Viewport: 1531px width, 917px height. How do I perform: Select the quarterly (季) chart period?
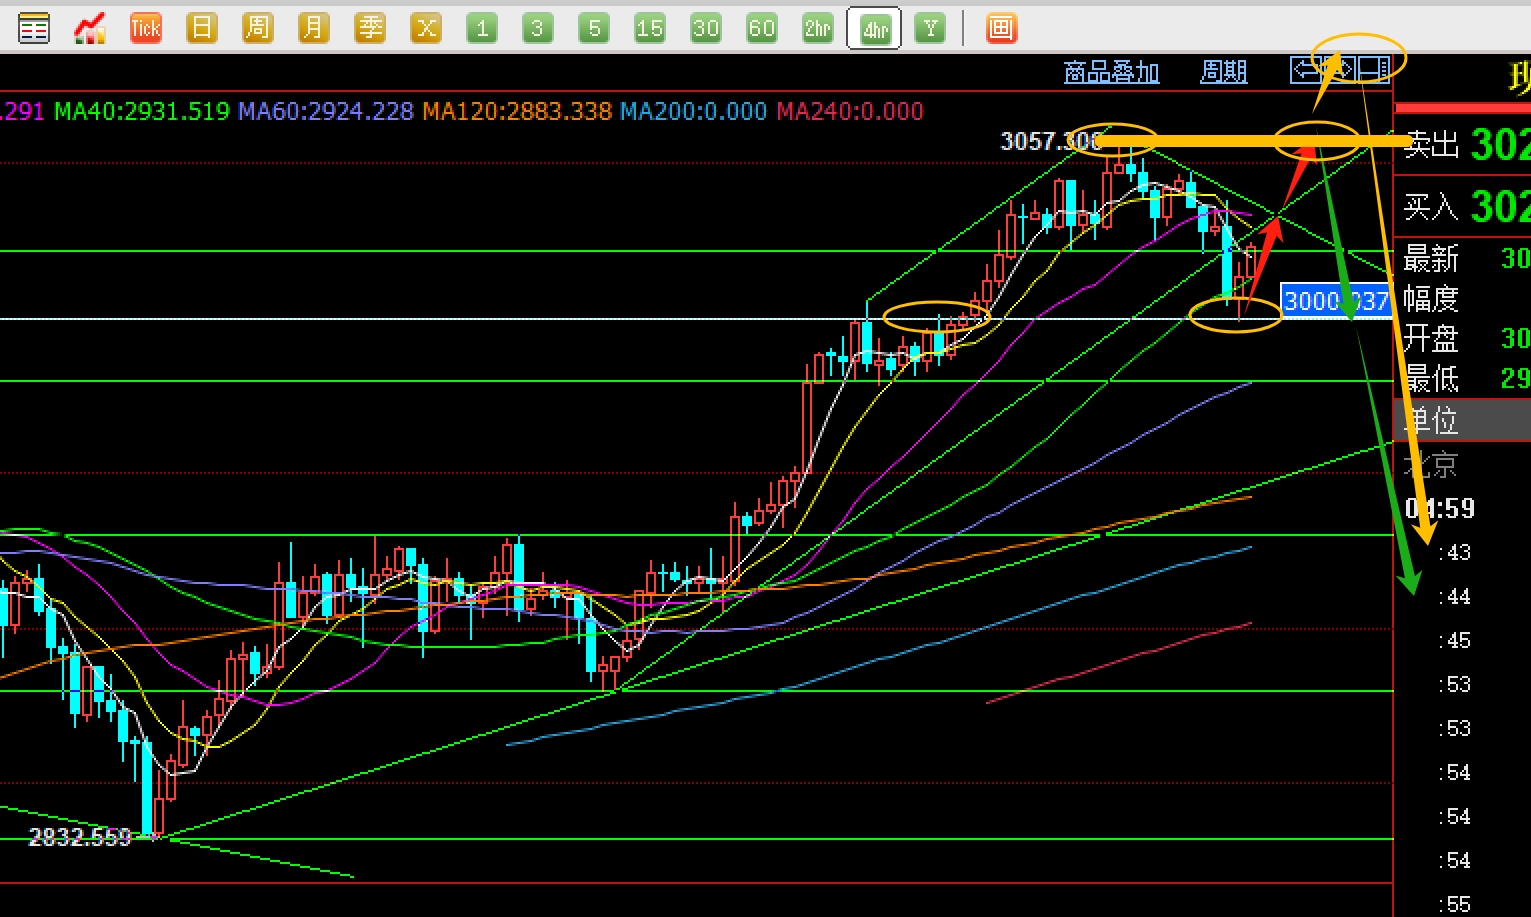[370, 28]
